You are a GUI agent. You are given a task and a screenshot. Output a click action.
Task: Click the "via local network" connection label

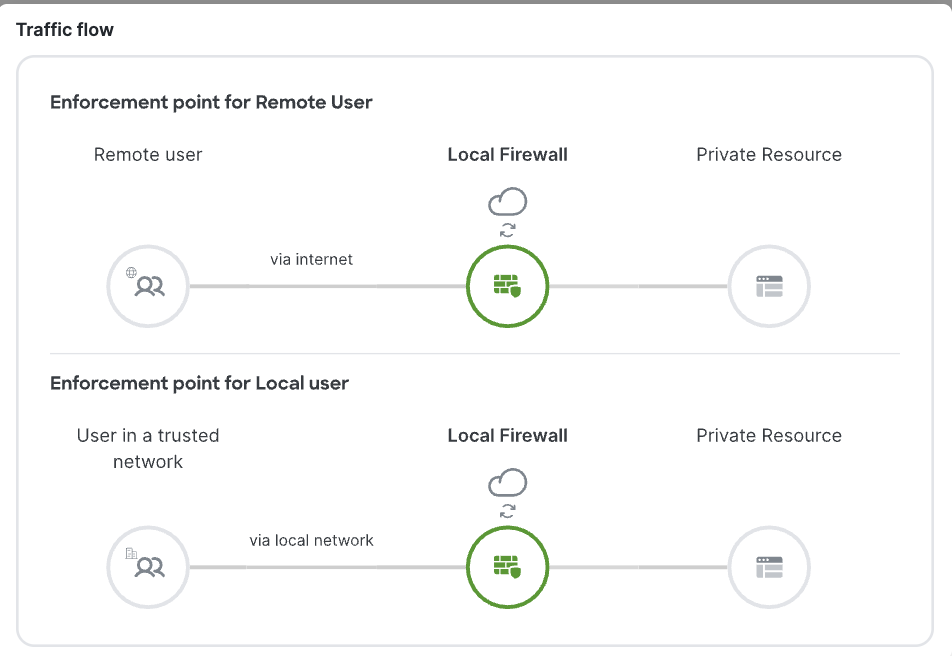coord(311,540)
